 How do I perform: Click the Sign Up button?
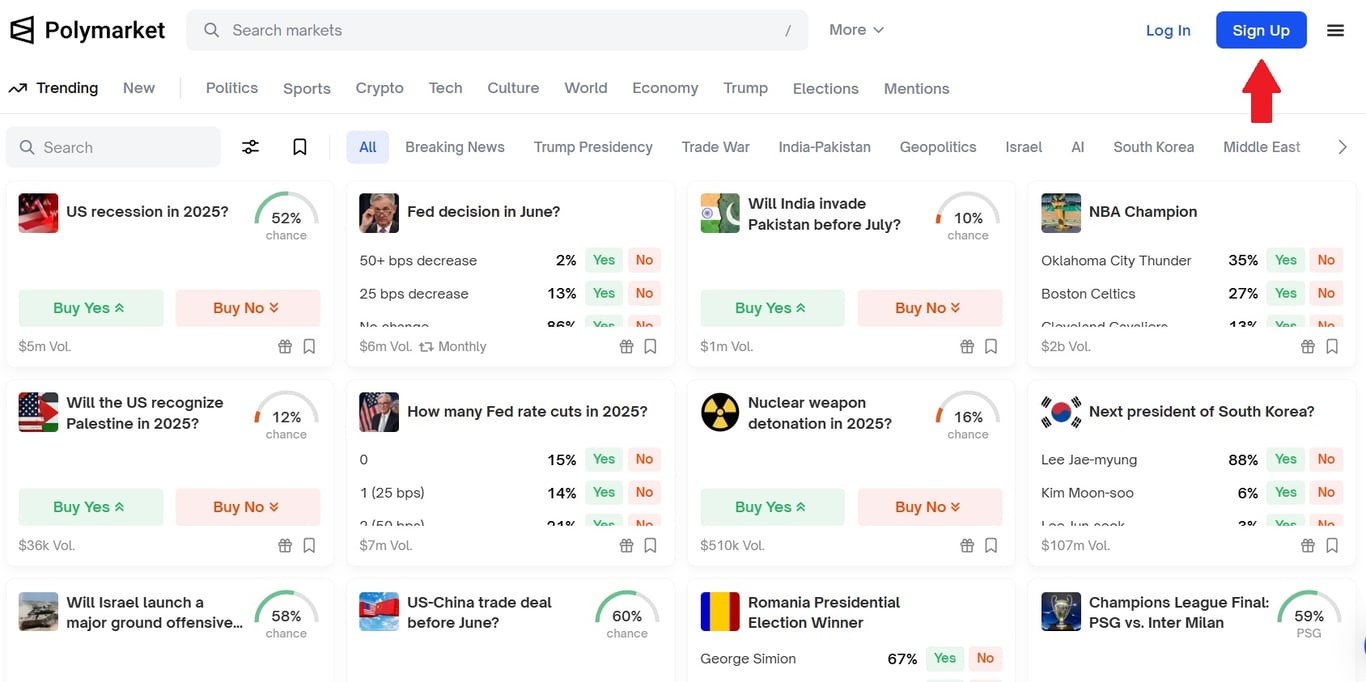[x=1261, y=30]
